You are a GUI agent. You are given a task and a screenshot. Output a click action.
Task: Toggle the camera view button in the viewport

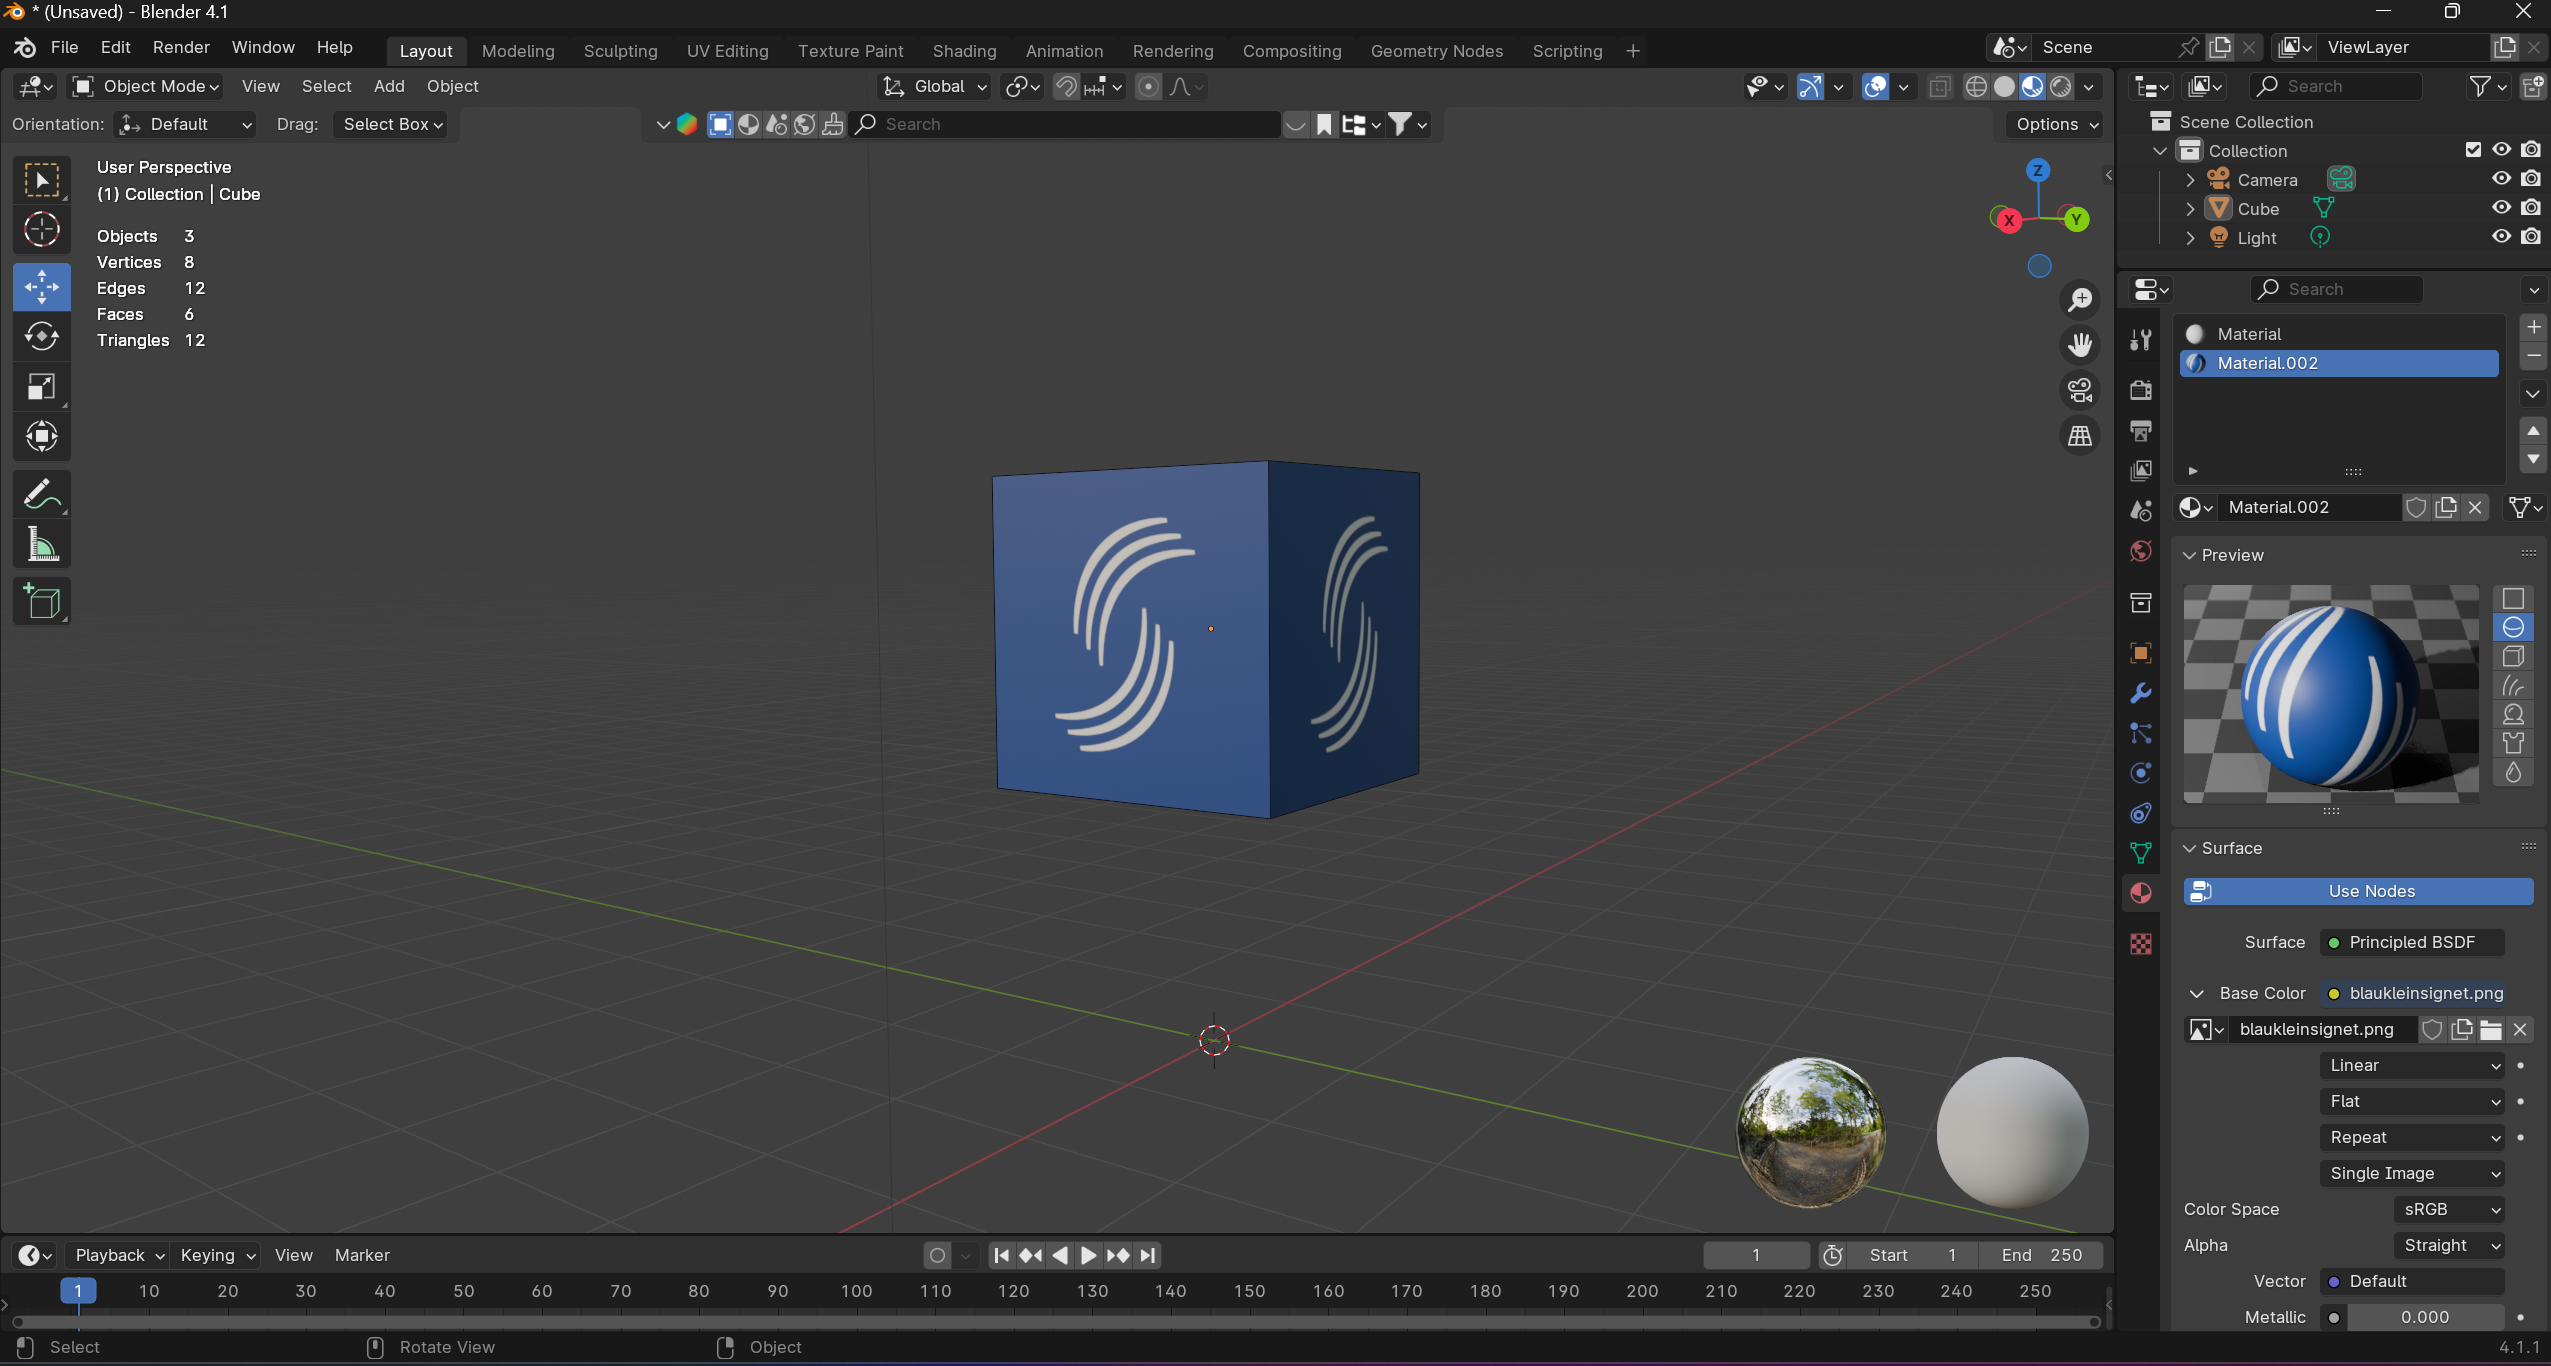click(2080, 390)
